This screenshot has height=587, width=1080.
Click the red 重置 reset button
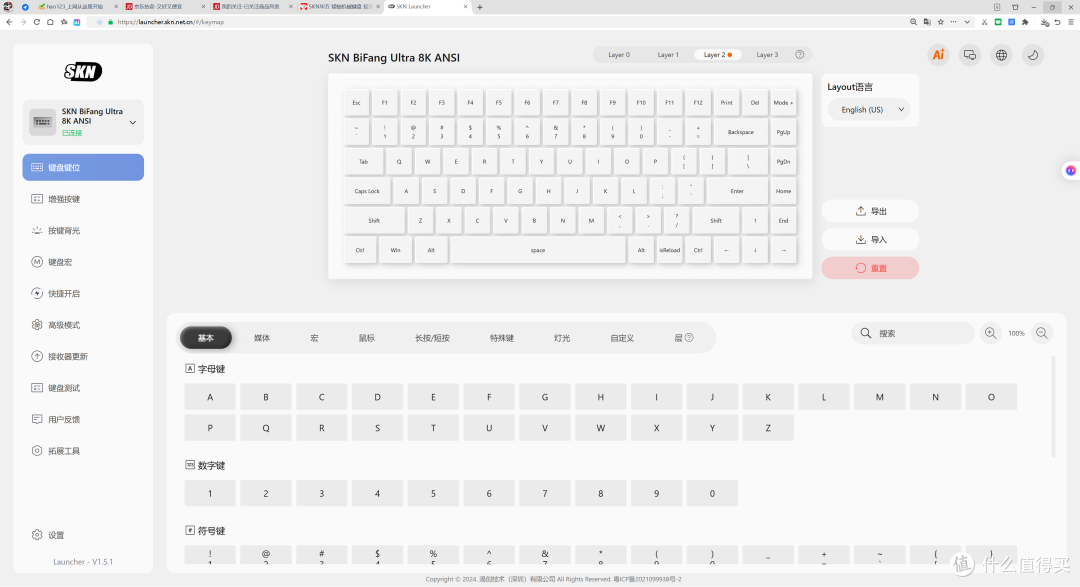(871, 268)
